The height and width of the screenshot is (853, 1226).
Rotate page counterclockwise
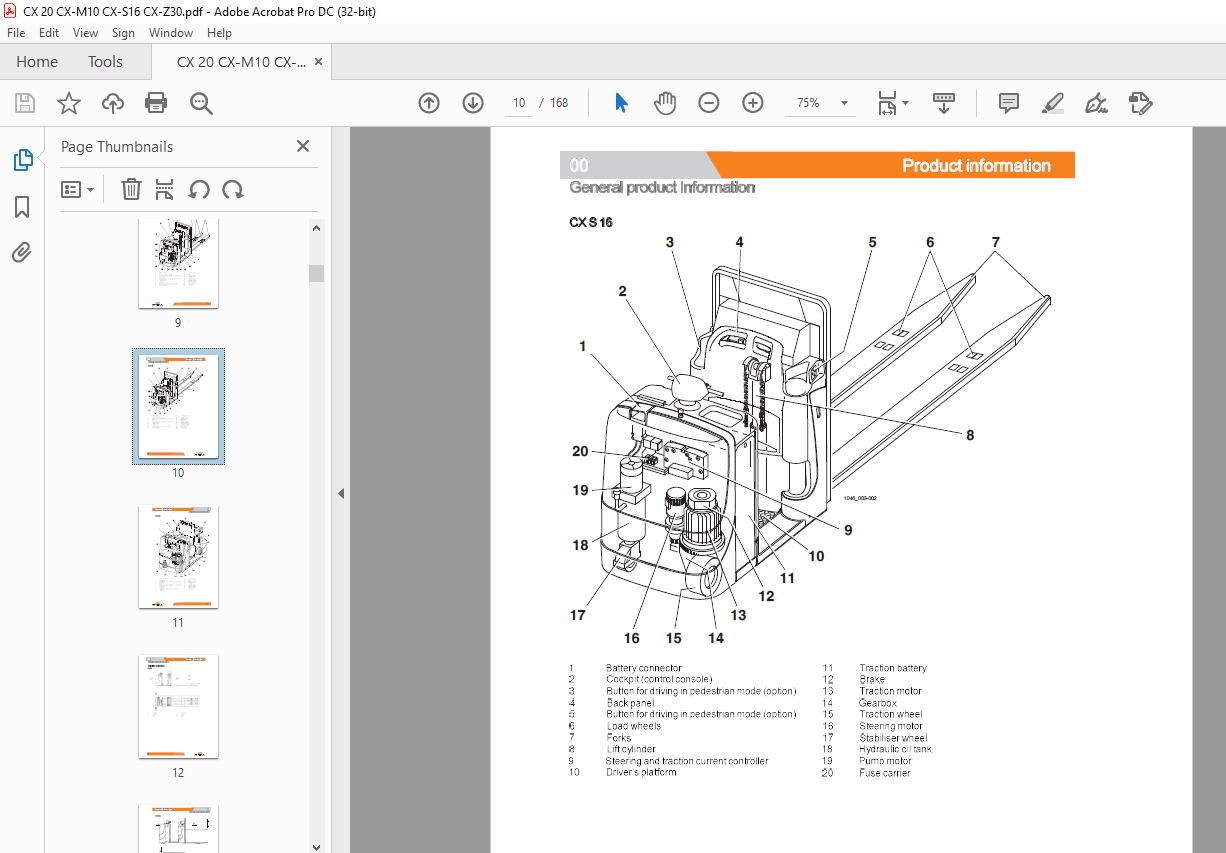pyautogui.click(x=199, y=189)
